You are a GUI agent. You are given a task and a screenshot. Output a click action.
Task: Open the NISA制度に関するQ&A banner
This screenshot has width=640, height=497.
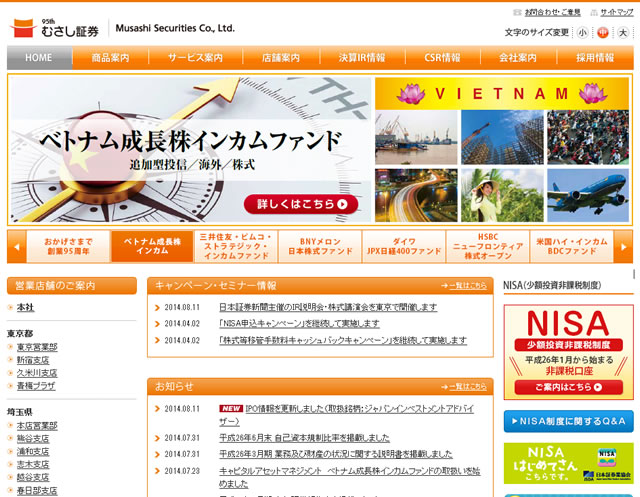tap(569, 422)
